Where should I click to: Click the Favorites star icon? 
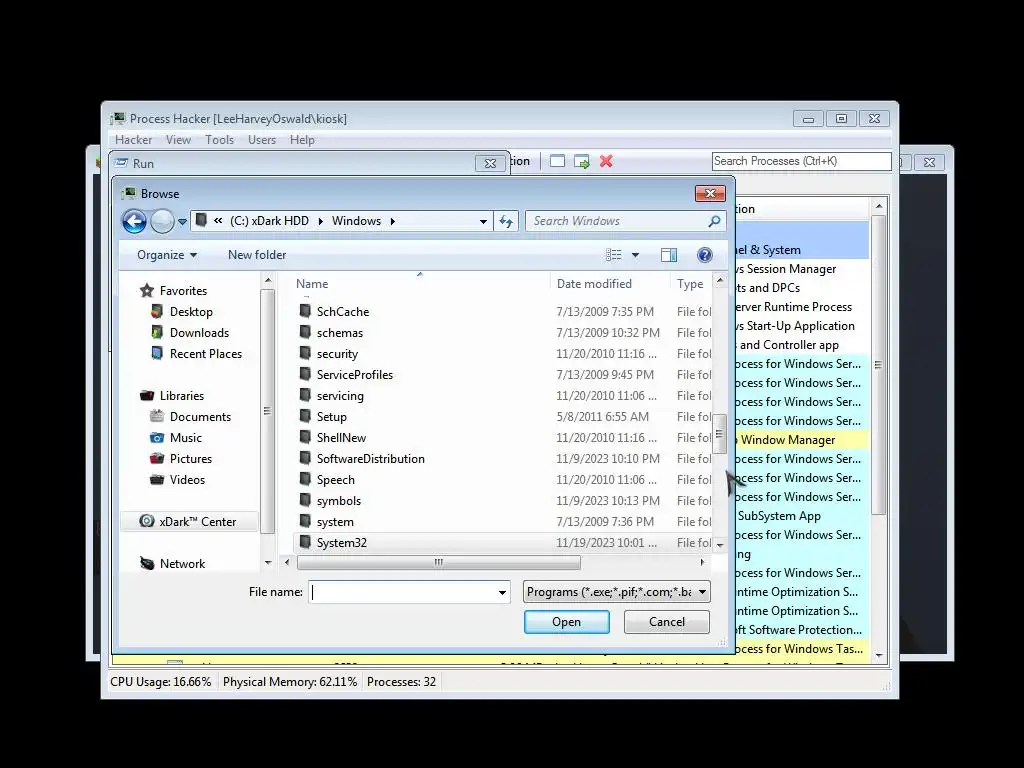(x=147, y=291)
